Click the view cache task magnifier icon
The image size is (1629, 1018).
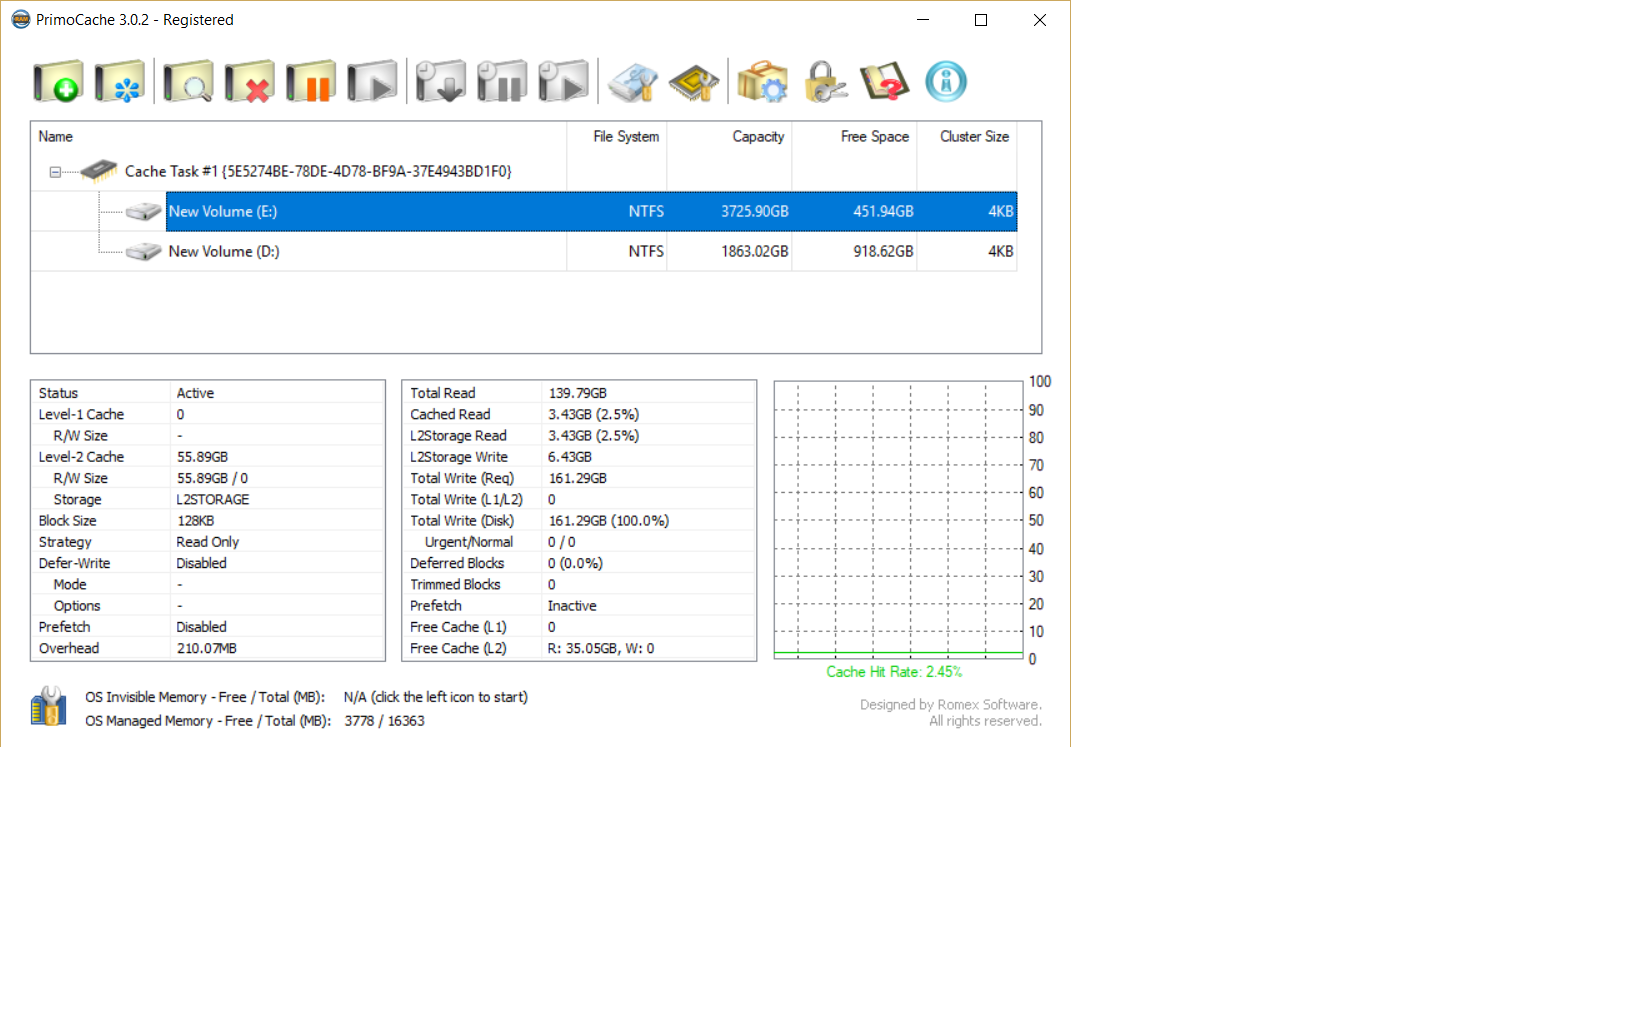[188, 82]
